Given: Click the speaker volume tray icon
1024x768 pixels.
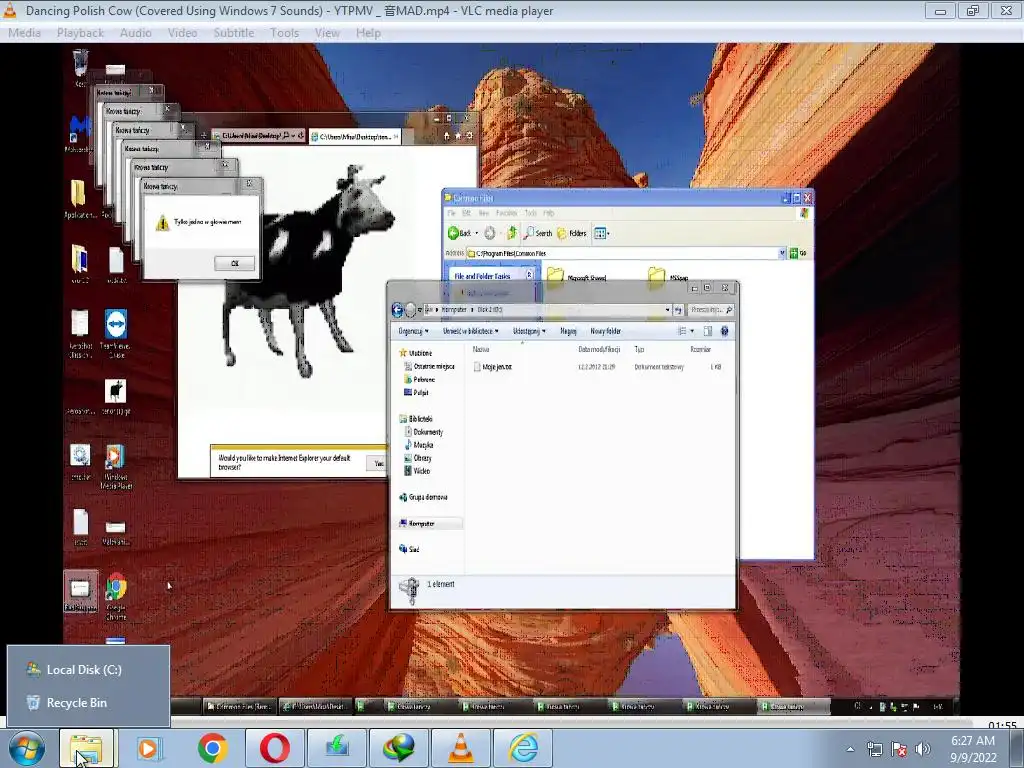Looking at the screenshot, I should pyautogui.click(x=923, y=750).
